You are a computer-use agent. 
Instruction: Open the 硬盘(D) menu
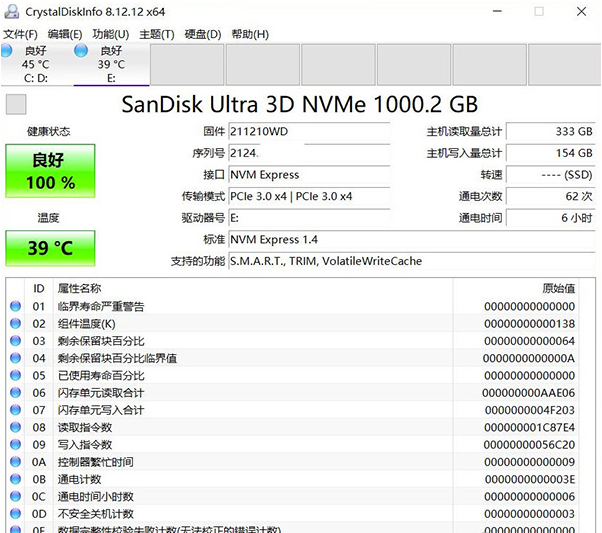(203, 34)
